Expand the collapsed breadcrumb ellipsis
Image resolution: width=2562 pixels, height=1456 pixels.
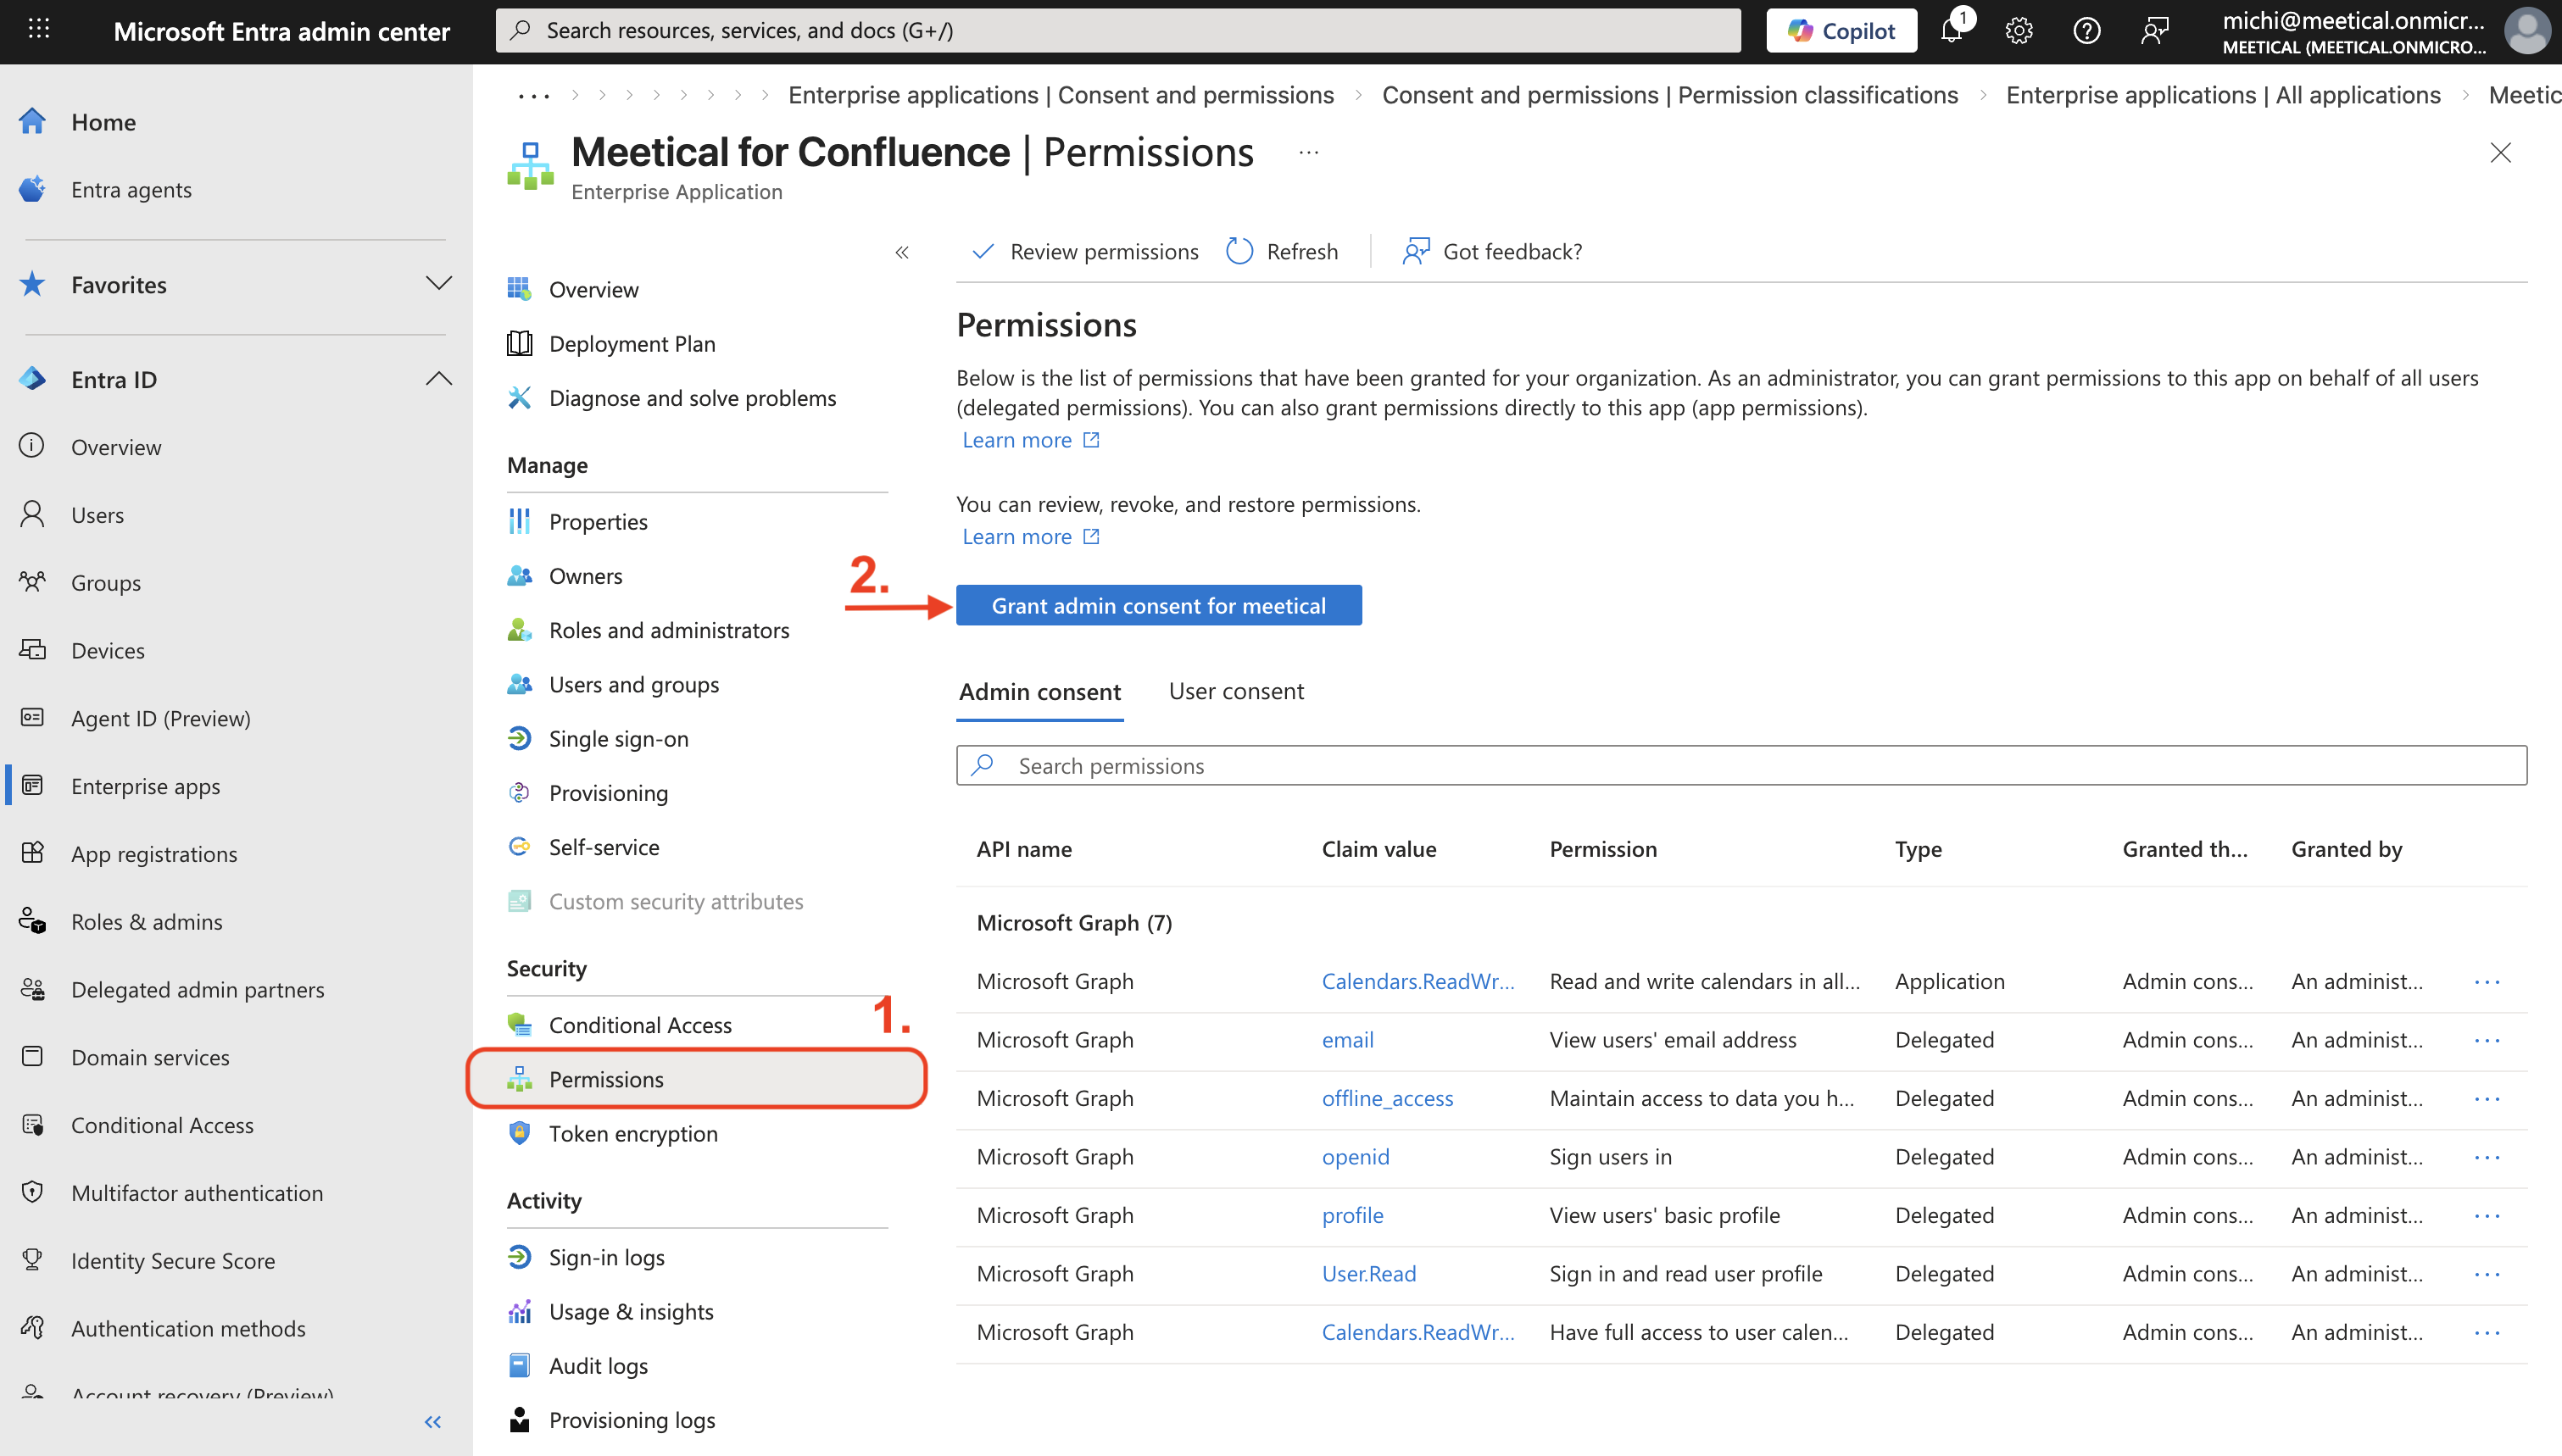point(534,96)
